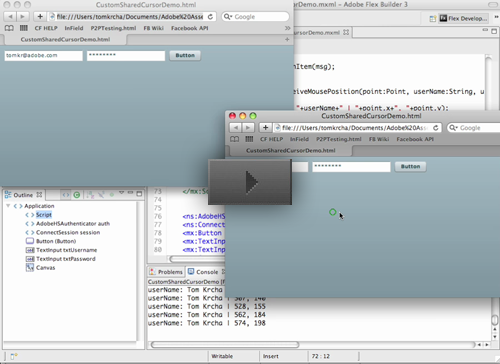Open bookmarks book icon in rear Safari
500x364 pixels.
(x=9, y=28)
